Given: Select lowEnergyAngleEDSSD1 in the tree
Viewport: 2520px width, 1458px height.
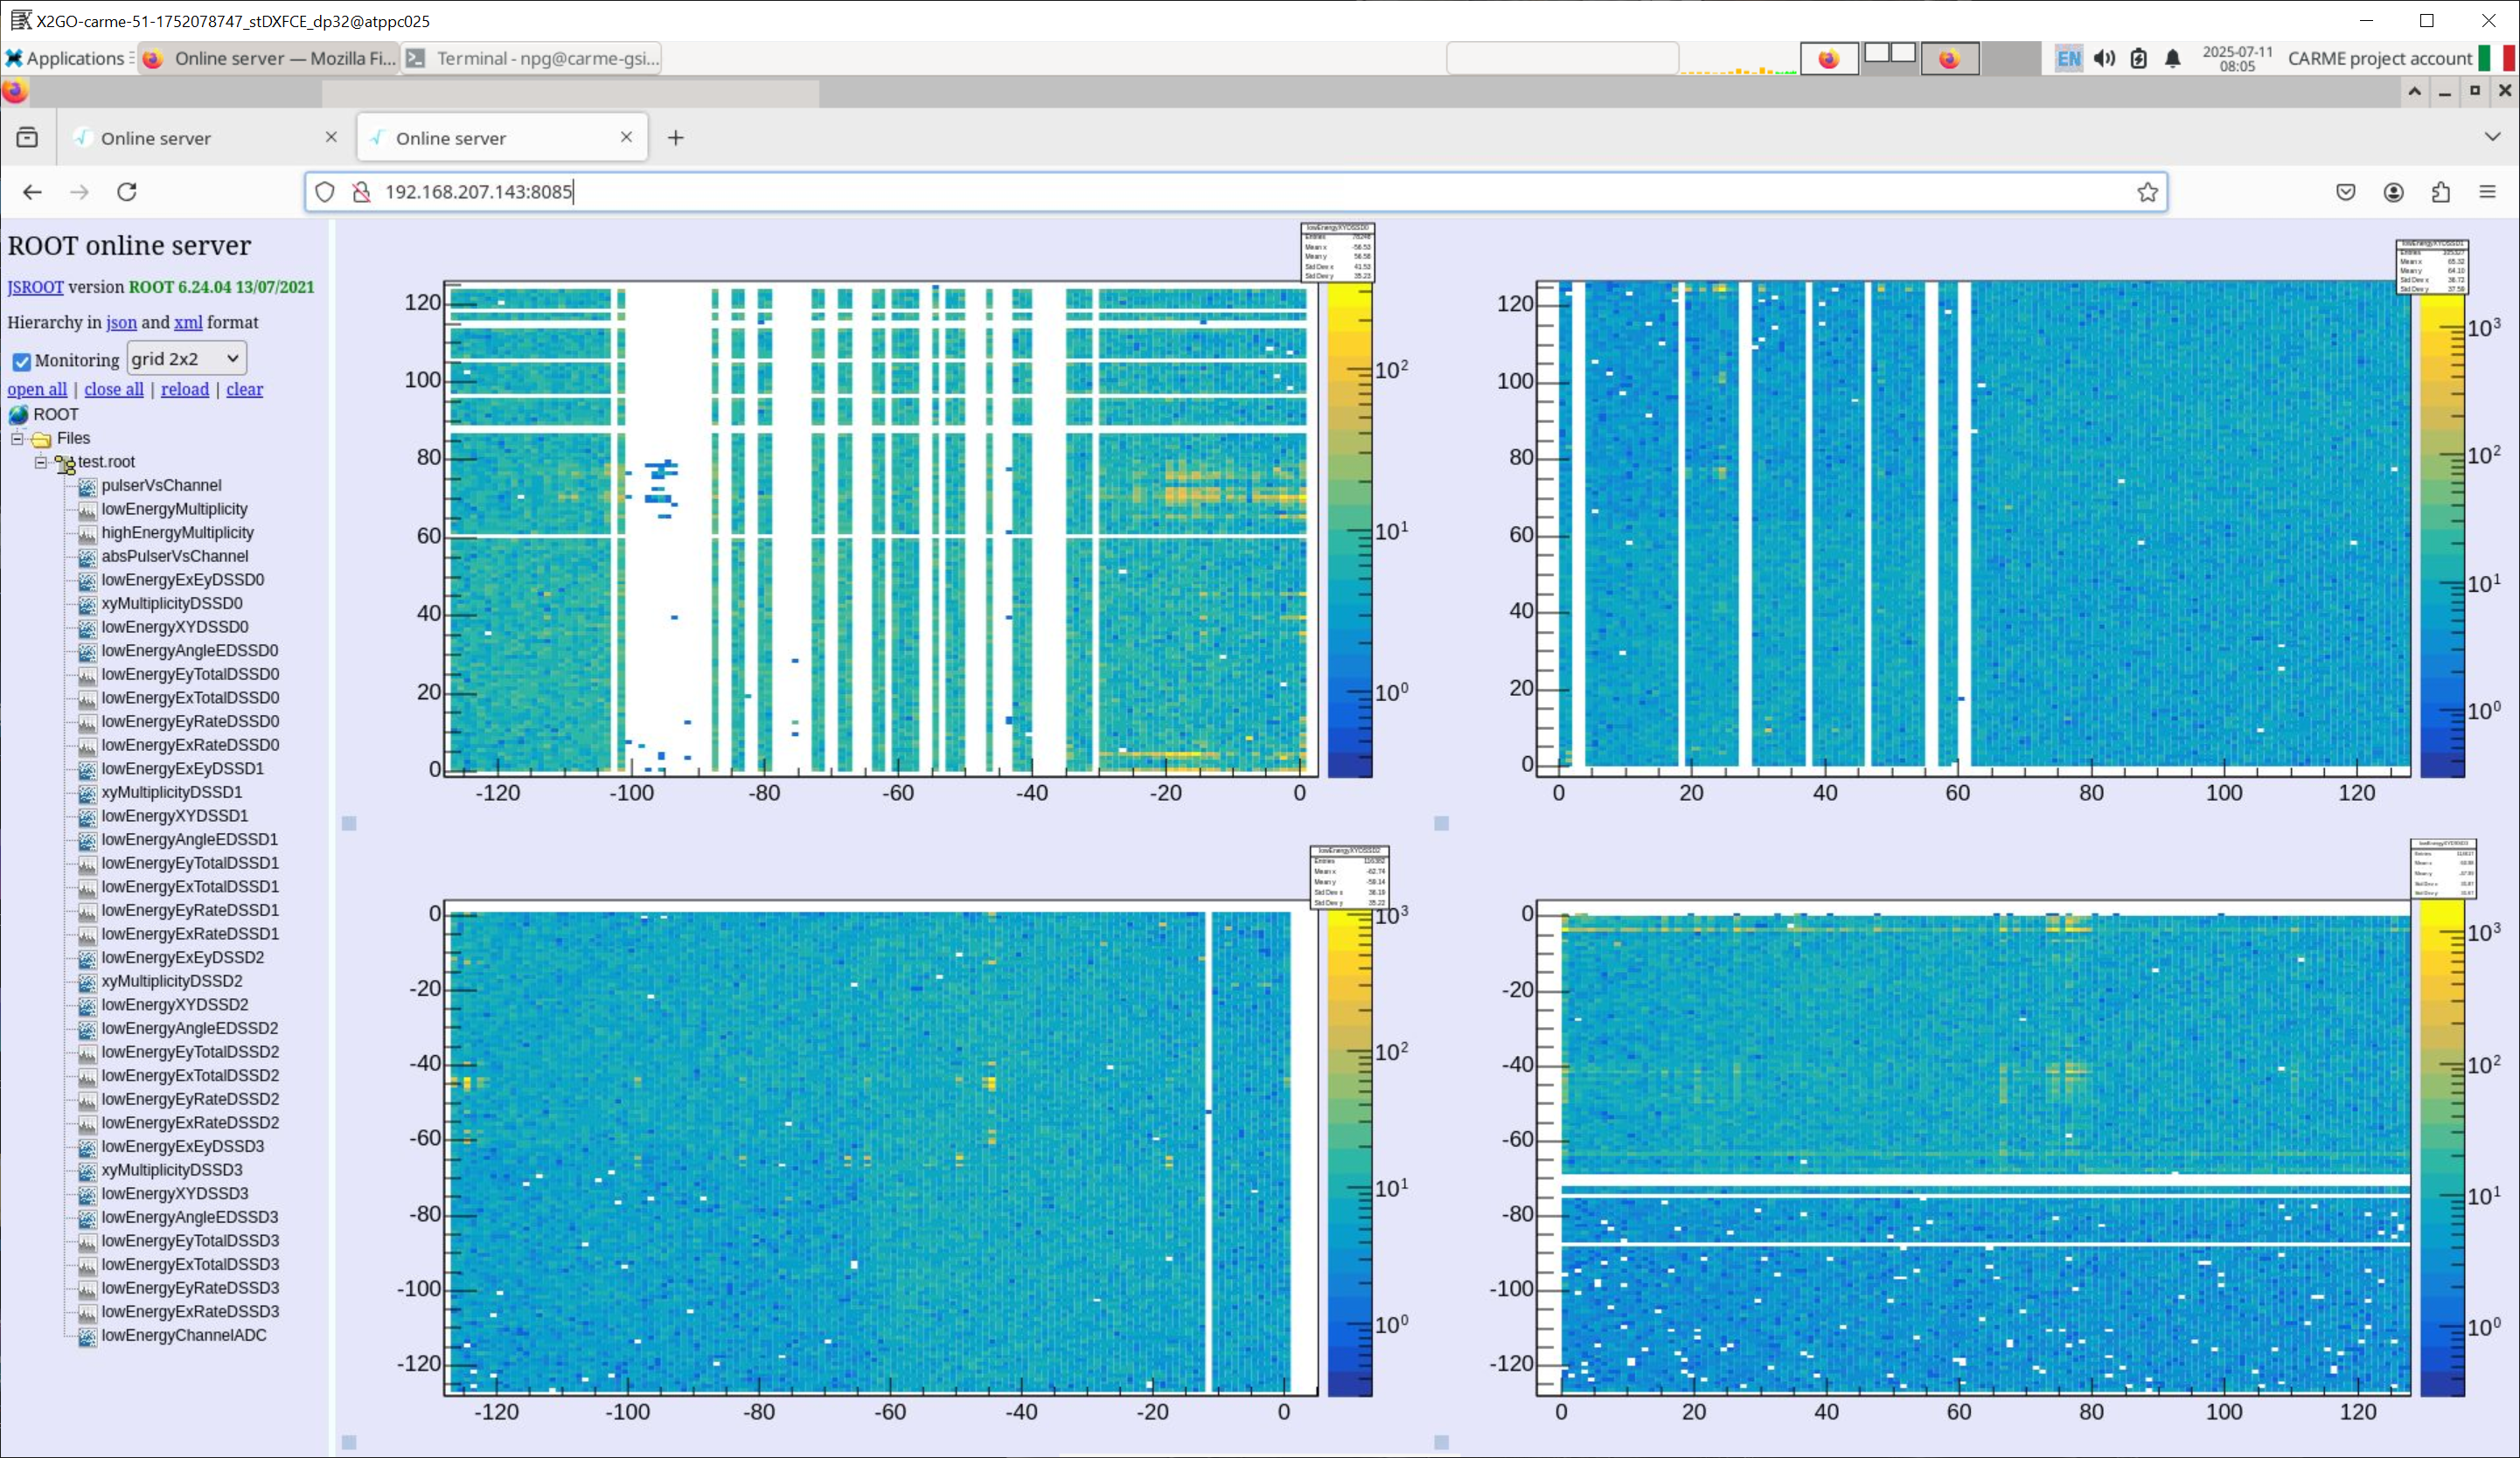Looking at the screenshot, I should click(189, 840).
